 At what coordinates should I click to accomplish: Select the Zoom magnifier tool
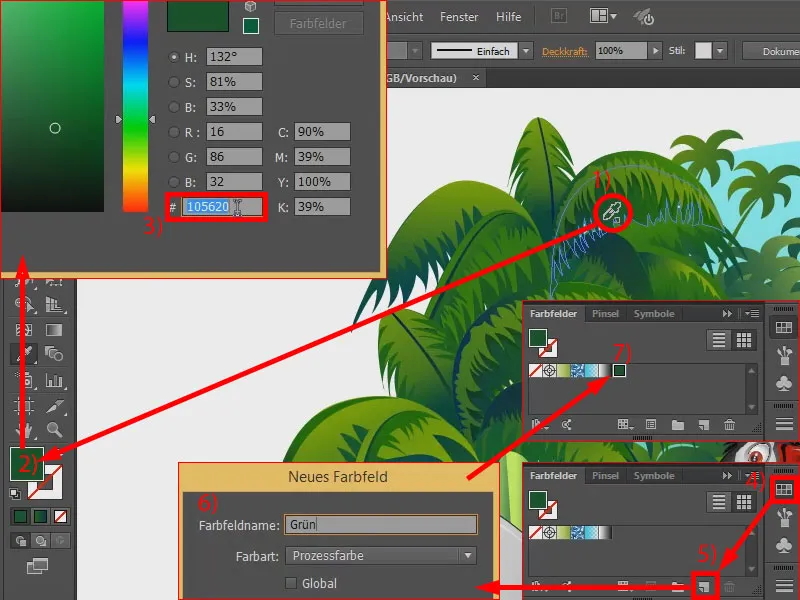click(54, 430)
